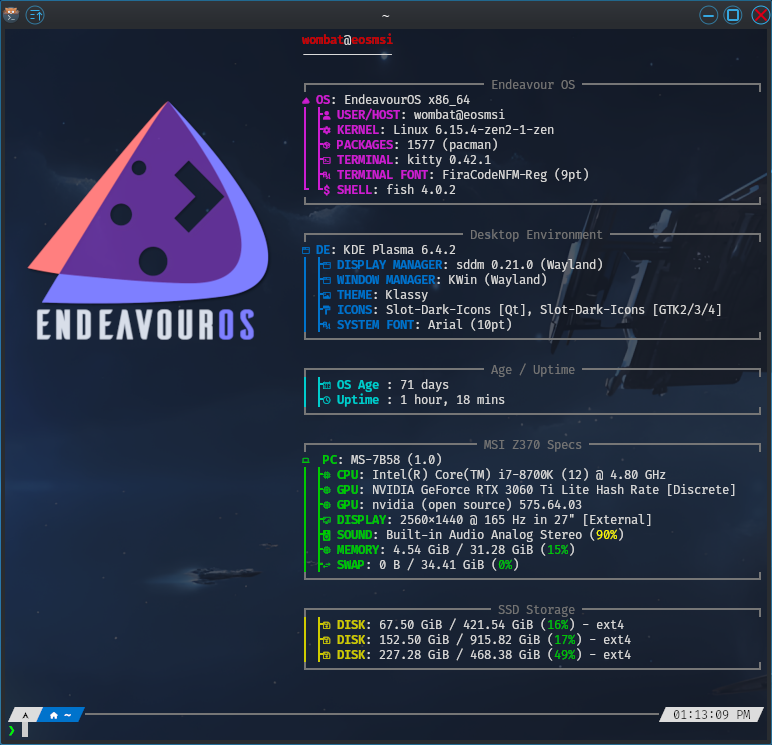Click the home directory segment in the prompt

tap(61, 715)
